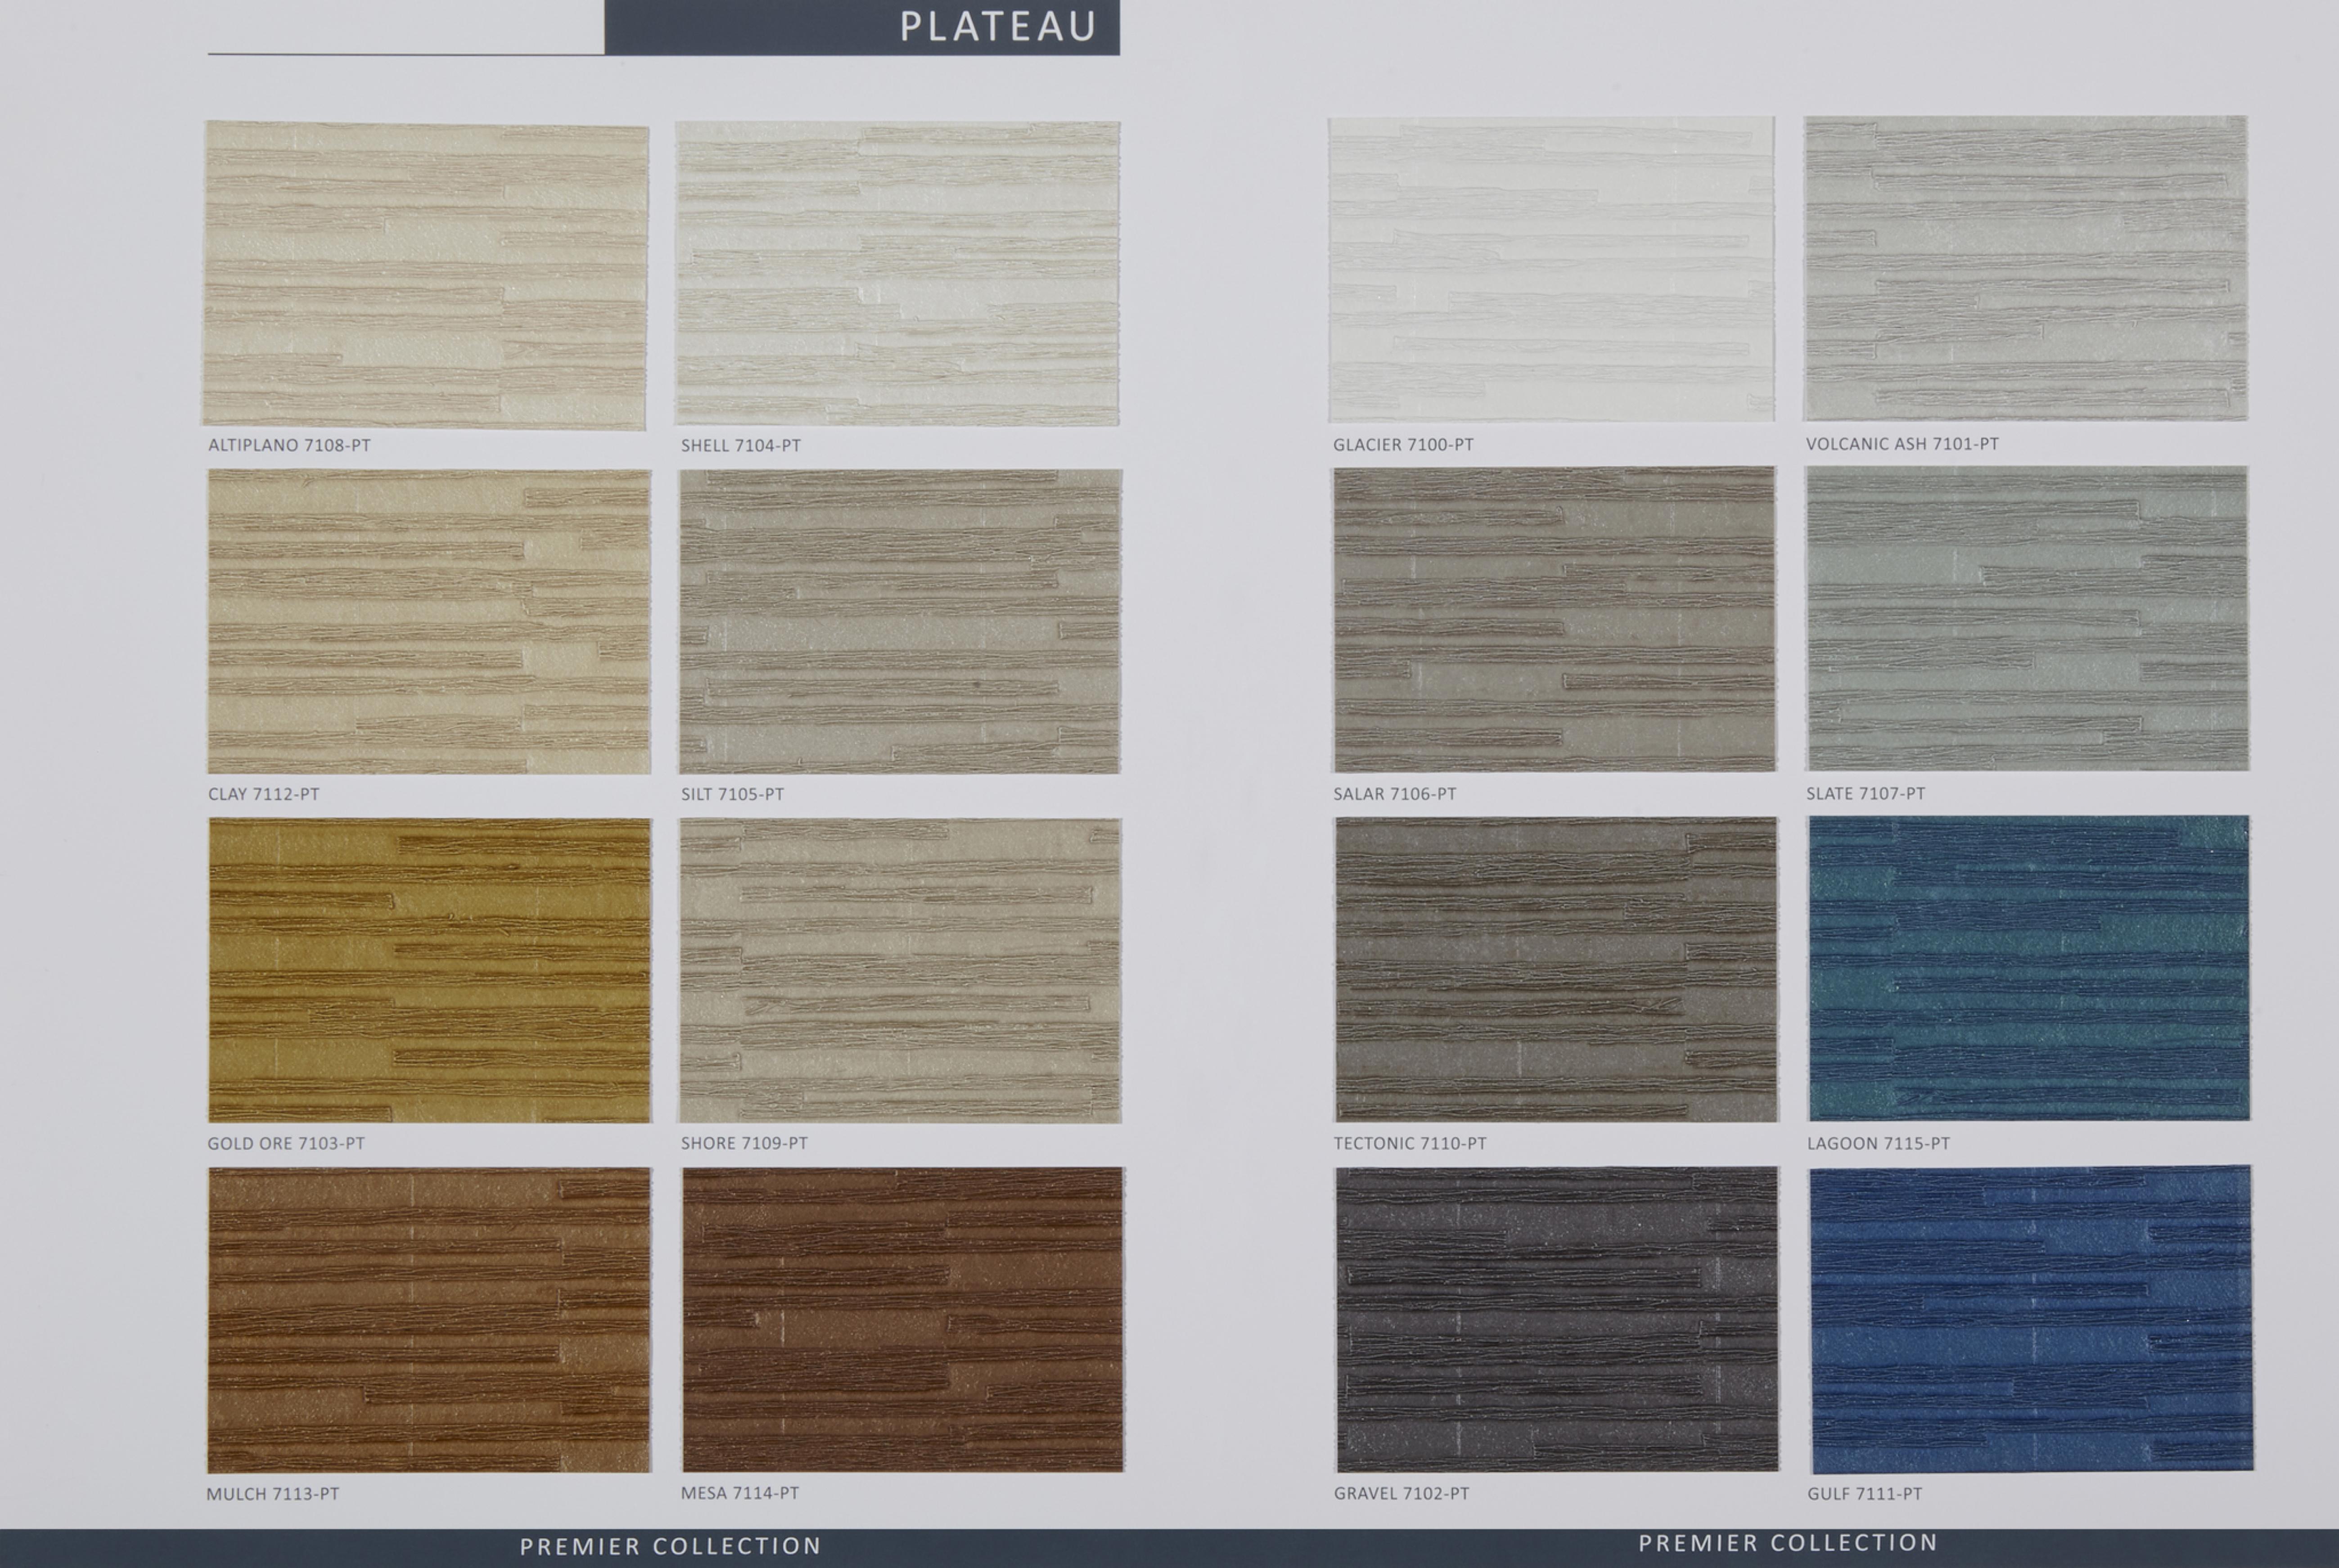Click the Altiplano 7108-PT swatch
The width and height of the screenshot is (2339, 1568).
click(426, 275)
